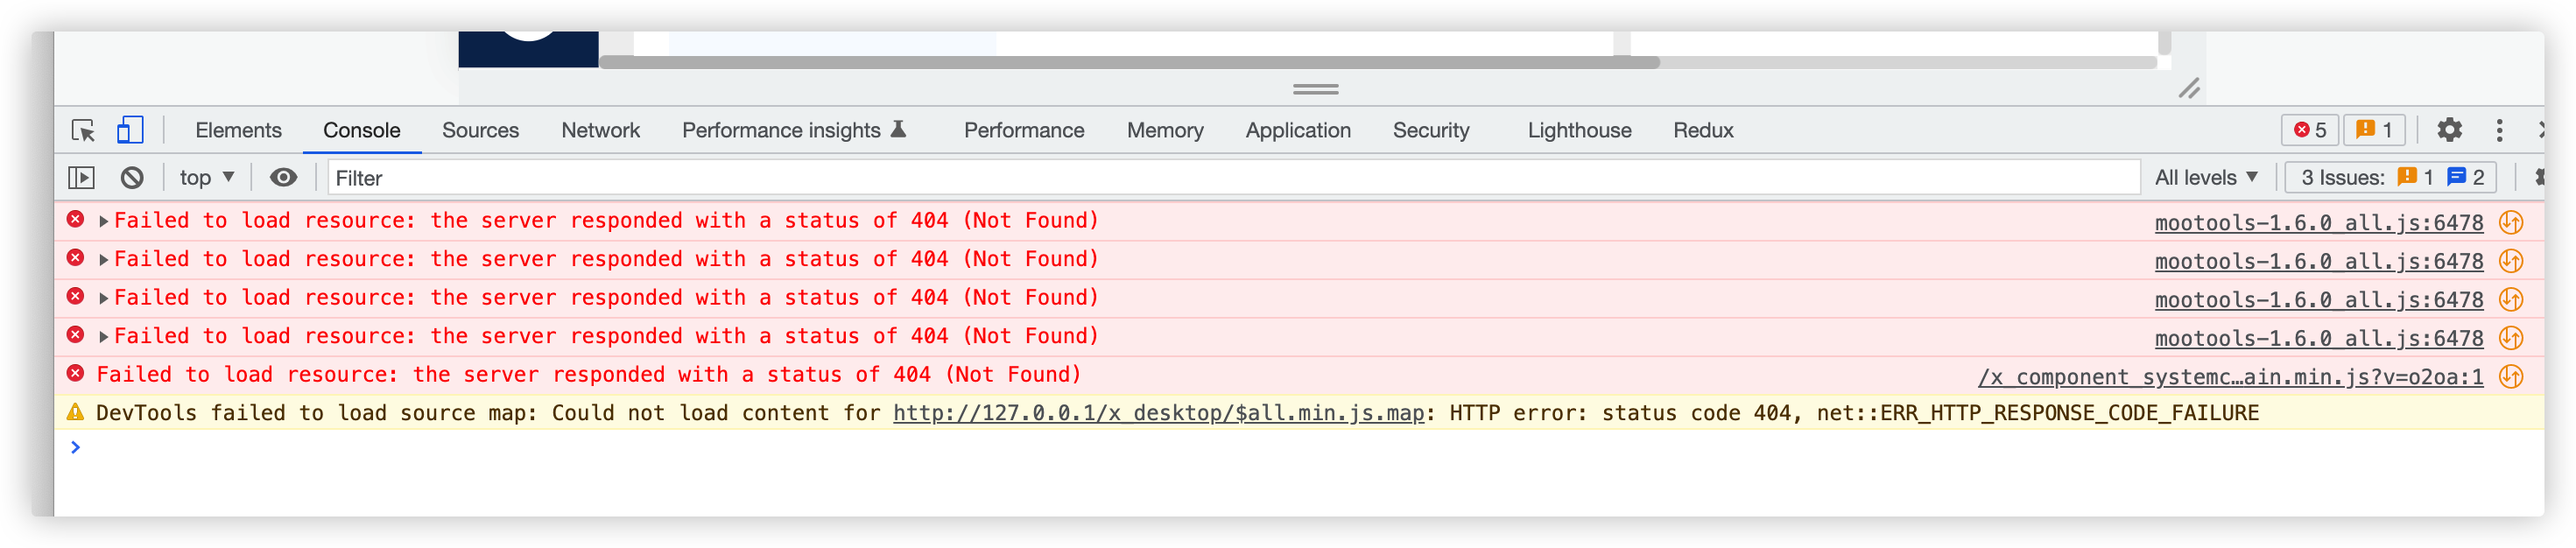Click the orange 1 warning counter badge
2576x548 pixels.
click(2375, 130)
